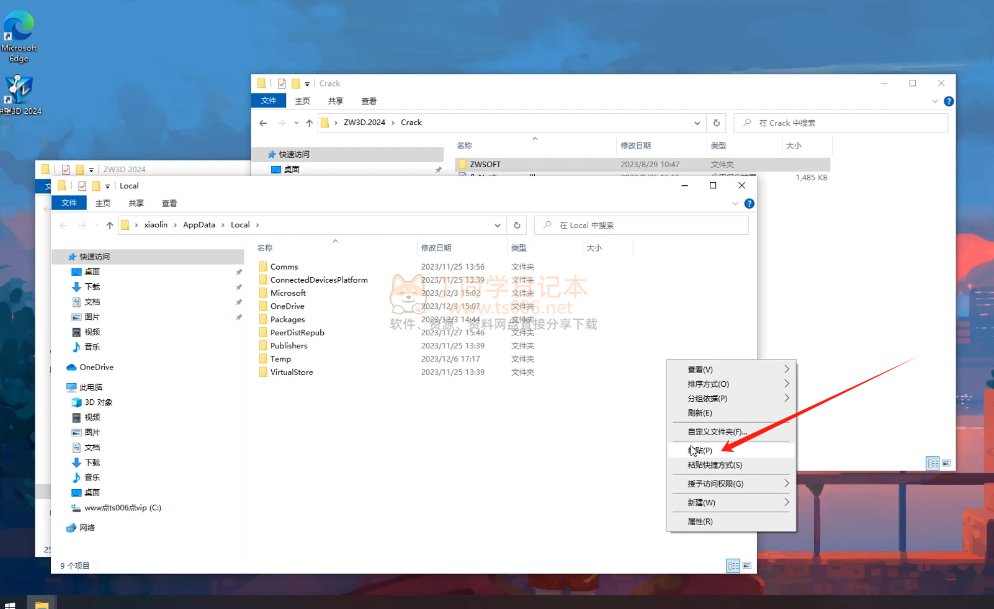This screenshot has height=609, width=994.
Task: Select the Temp folder in the file list
Action: [281, 359]
